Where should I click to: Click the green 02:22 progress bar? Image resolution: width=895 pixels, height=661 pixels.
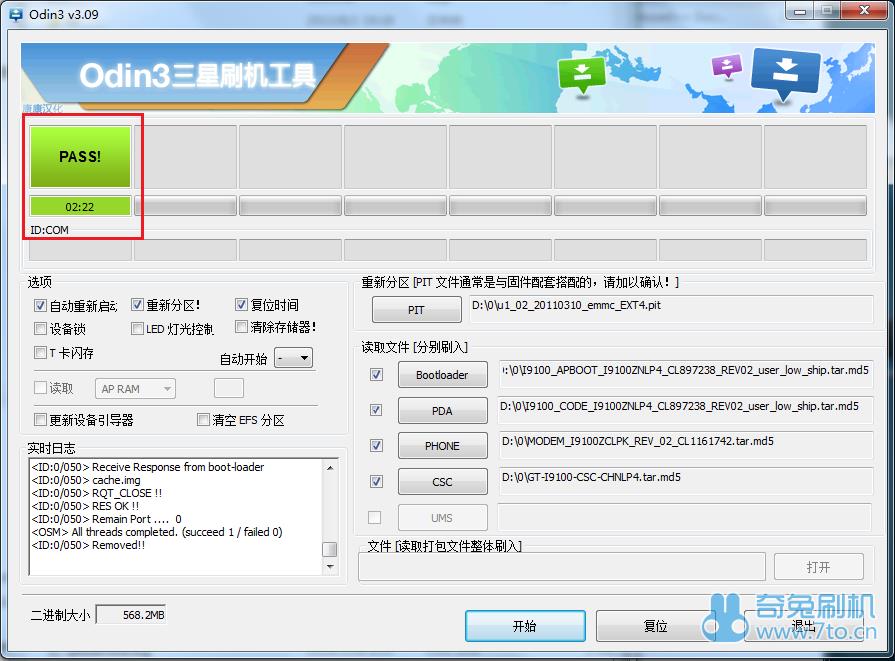tap(80, 207)
